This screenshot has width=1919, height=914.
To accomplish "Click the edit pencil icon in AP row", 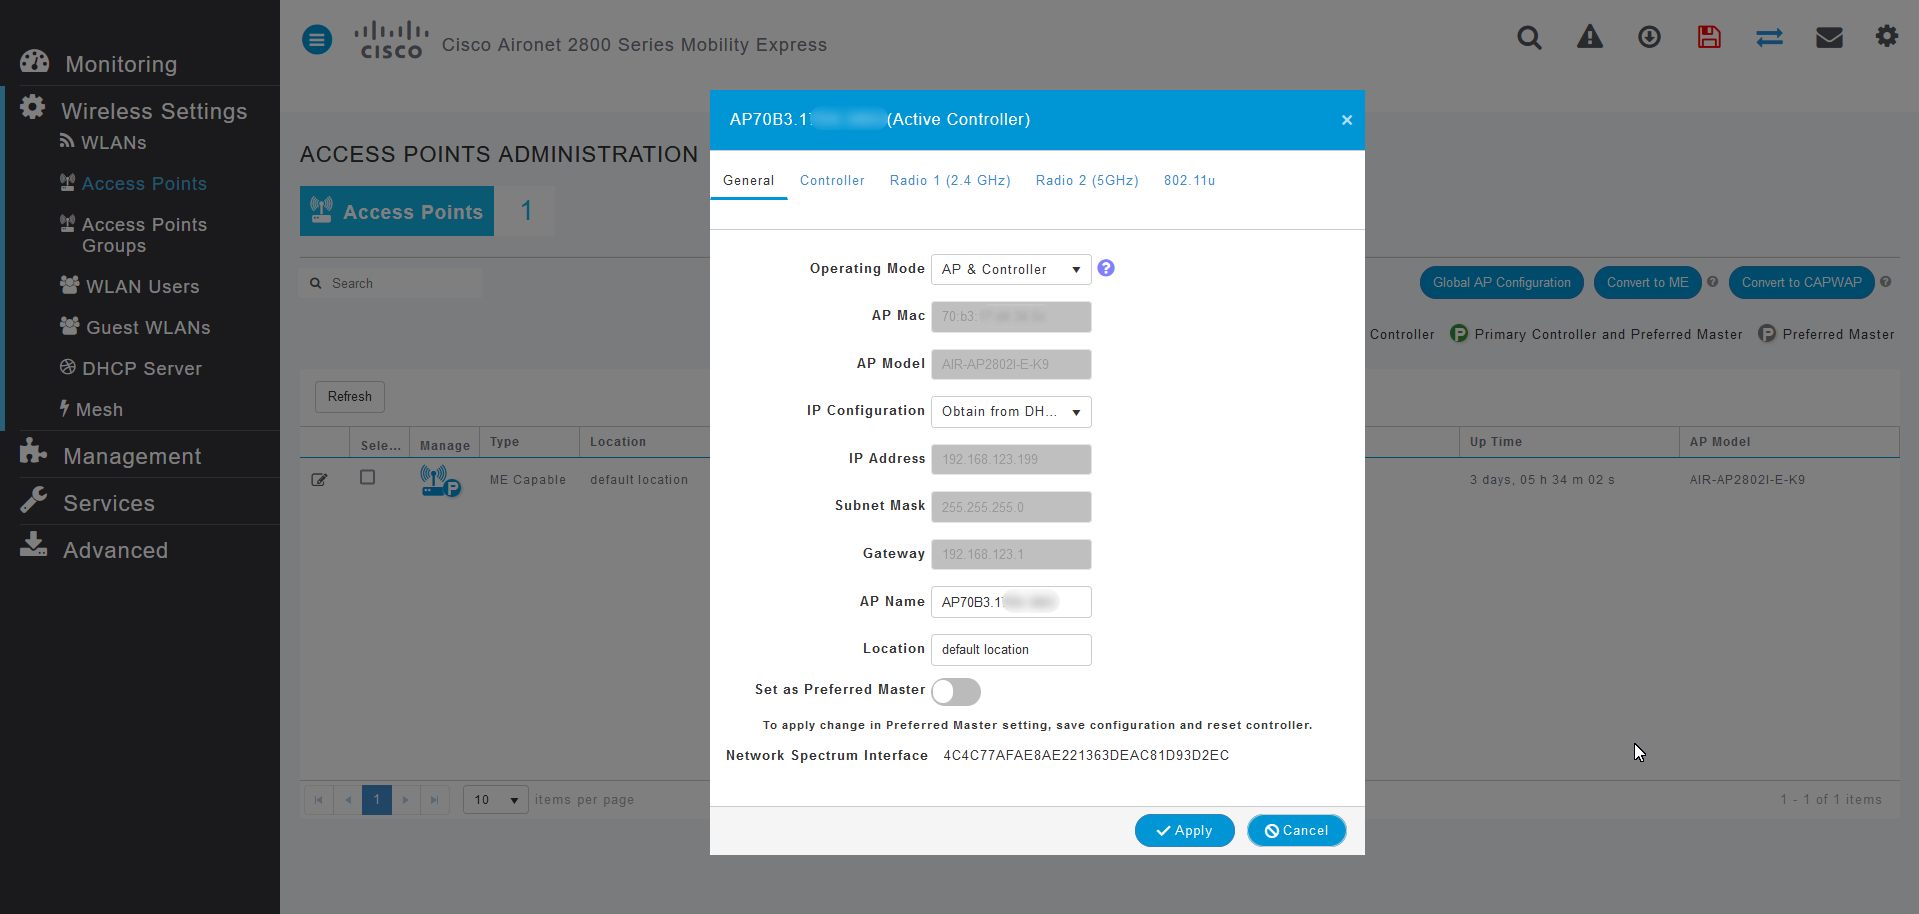I will pos(319,480).
